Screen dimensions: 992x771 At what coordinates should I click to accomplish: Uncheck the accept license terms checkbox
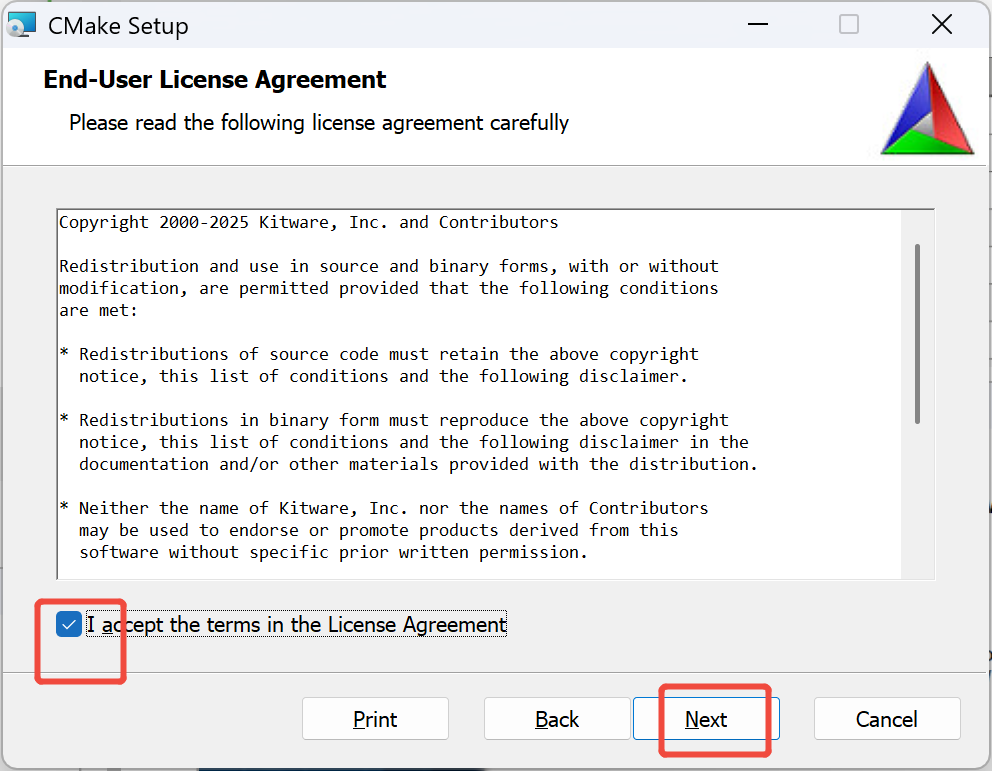click(x=68, y=624)
